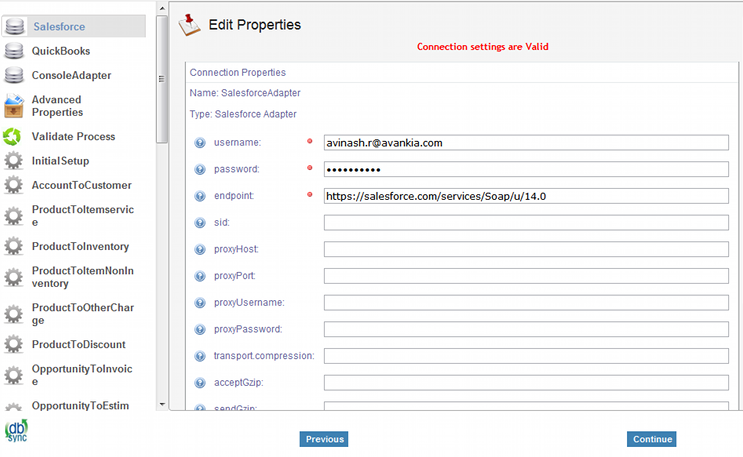Click the empty proxyPort field
The width and height of the screenshot is (743, 457).
point(526,276)
